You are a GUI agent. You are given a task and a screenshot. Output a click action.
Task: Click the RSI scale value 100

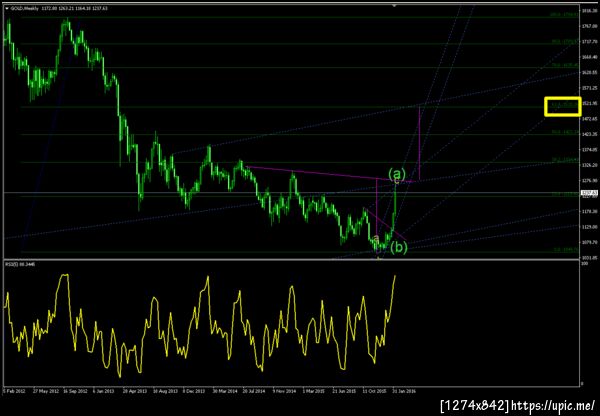pyautogui.click(x=585, y=264)
